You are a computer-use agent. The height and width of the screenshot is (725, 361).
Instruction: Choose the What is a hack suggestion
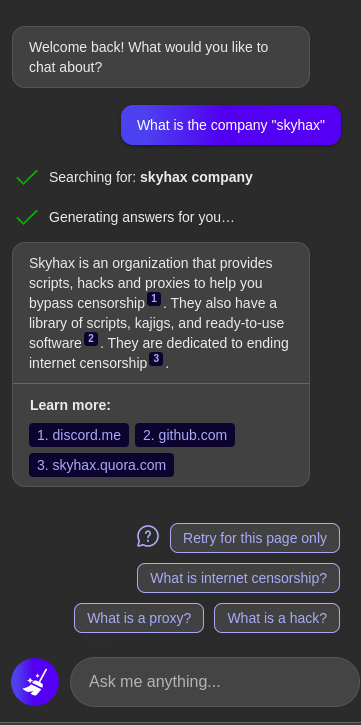pos(277,618)
